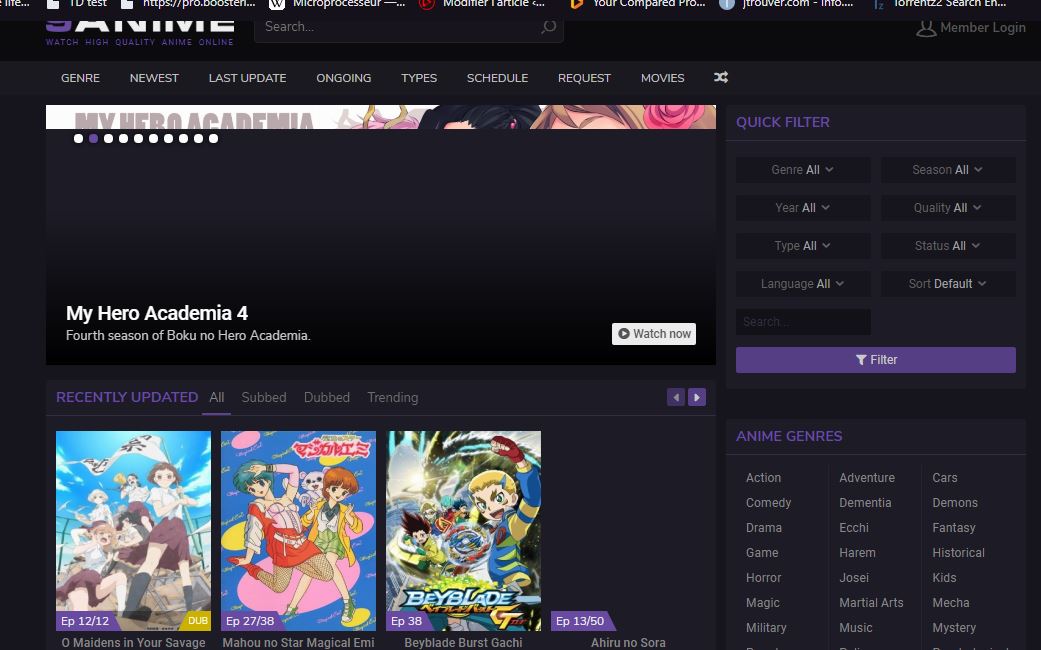Screen dimensions: 1041x650
Task: Open the Torrentz2 Search bookmark
Action: [939, 4]
